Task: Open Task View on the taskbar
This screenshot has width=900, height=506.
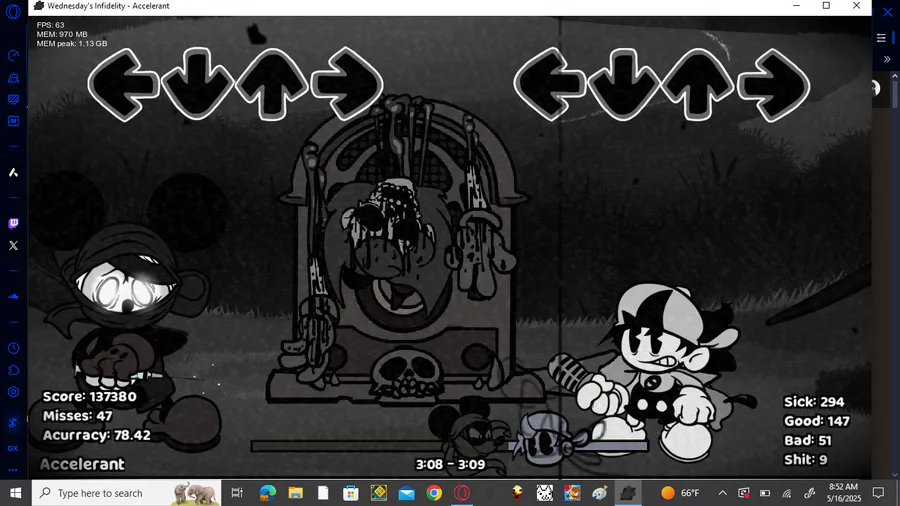Action: tap(236, 493)
